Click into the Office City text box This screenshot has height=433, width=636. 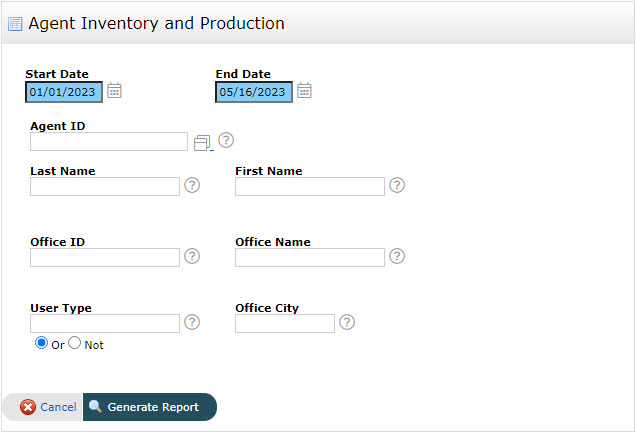[x=285, y=323]
